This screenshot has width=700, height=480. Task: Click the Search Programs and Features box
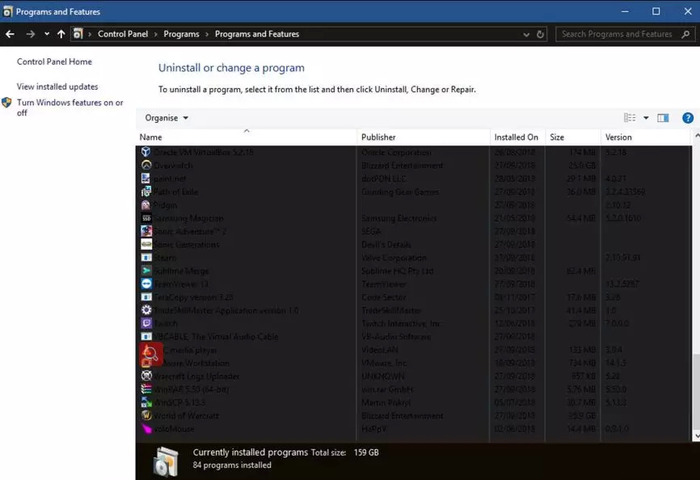pos(625,34)
